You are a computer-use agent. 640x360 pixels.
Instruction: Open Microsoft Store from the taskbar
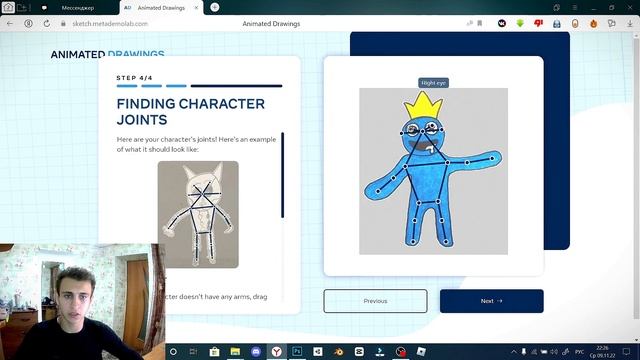pos(214,351)
